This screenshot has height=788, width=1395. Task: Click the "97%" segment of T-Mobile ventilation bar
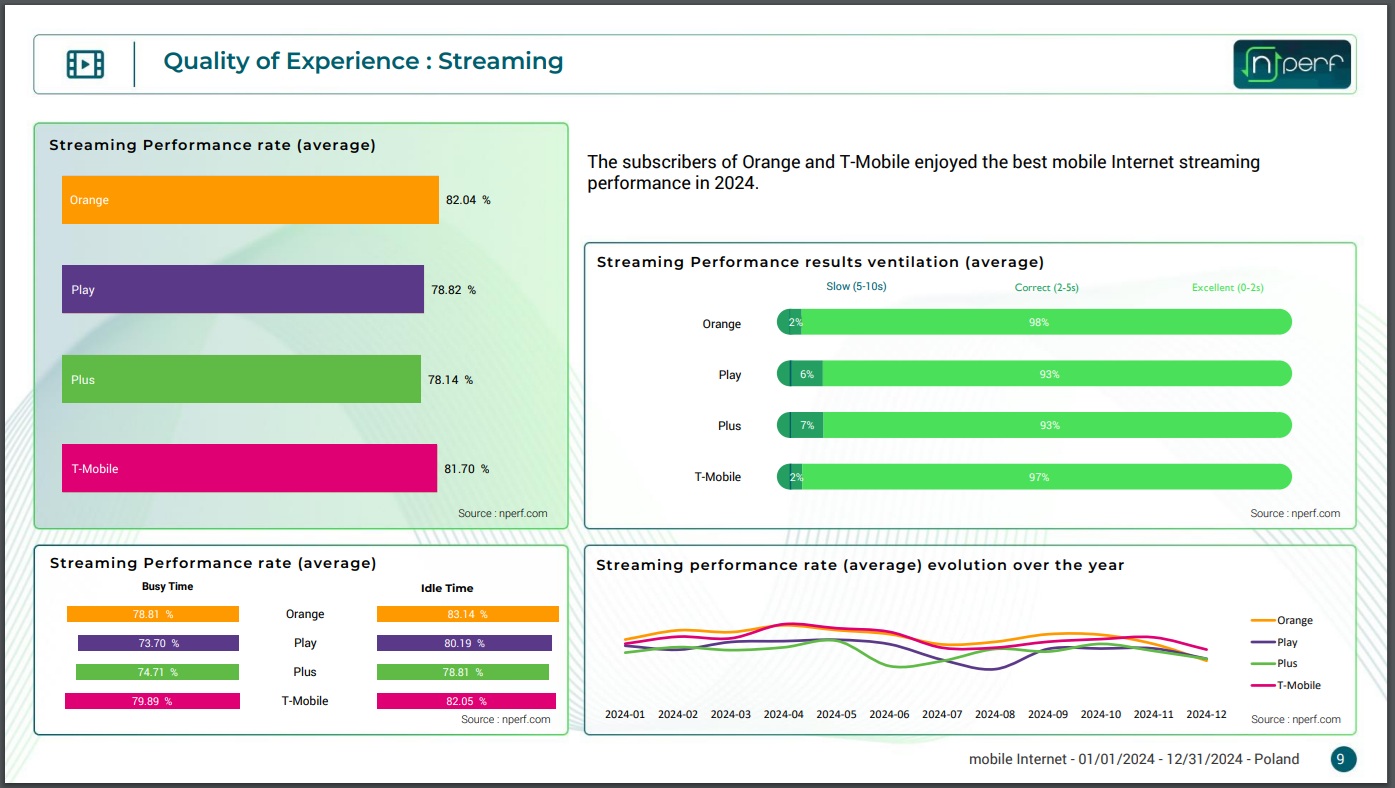pyautogui.click(x=1046, y=477)
